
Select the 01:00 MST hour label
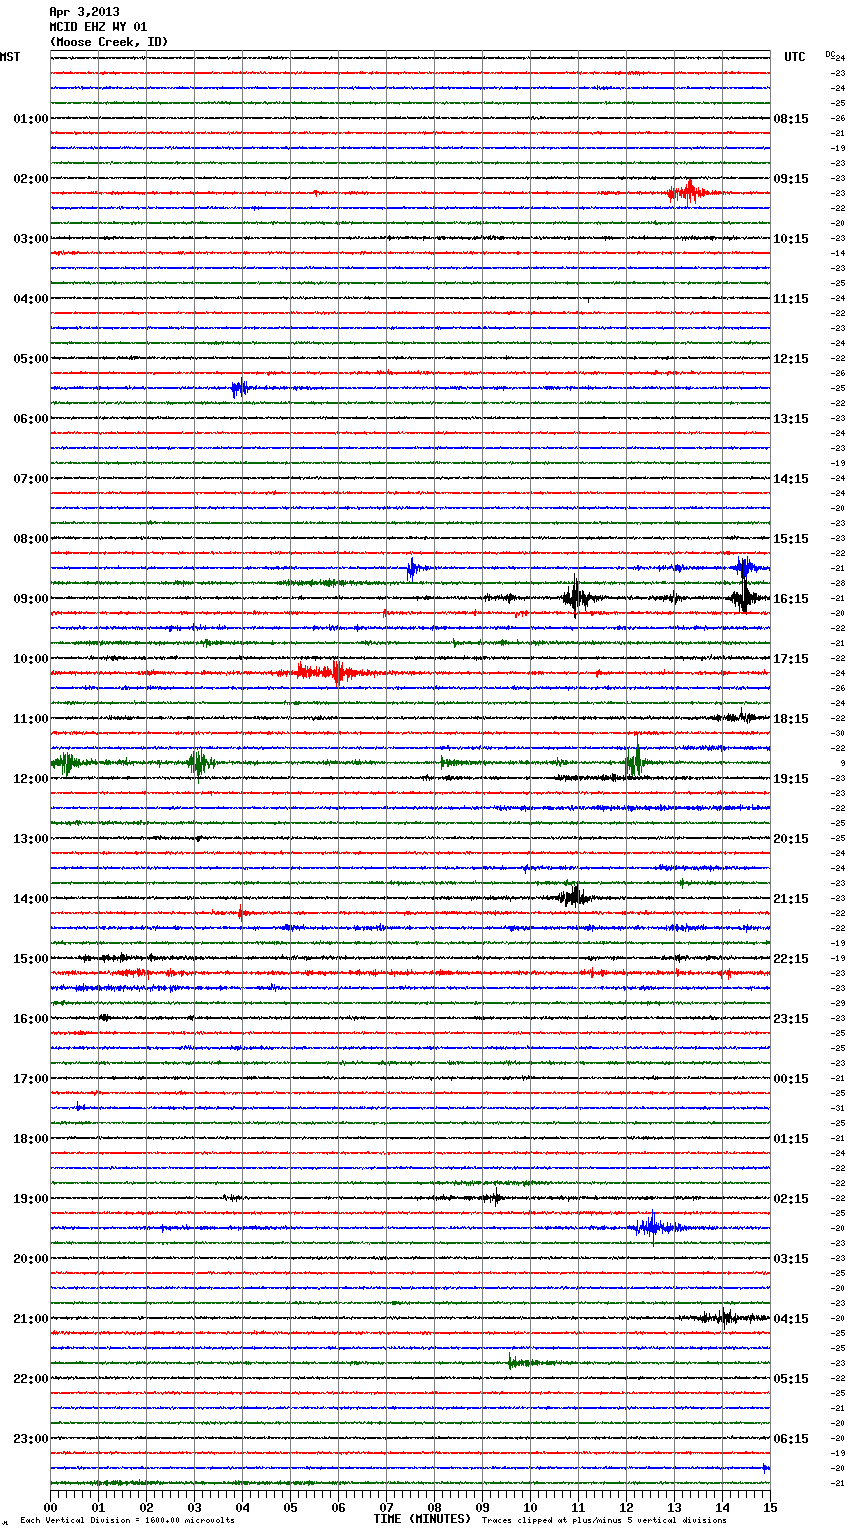point(30,118)
